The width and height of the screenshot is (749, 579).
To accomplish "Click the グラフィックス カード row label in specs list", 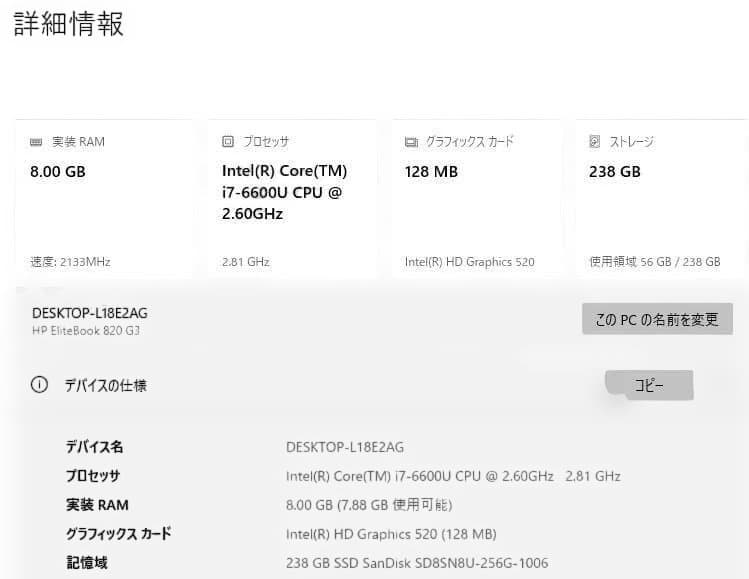I will click(118, 534).
